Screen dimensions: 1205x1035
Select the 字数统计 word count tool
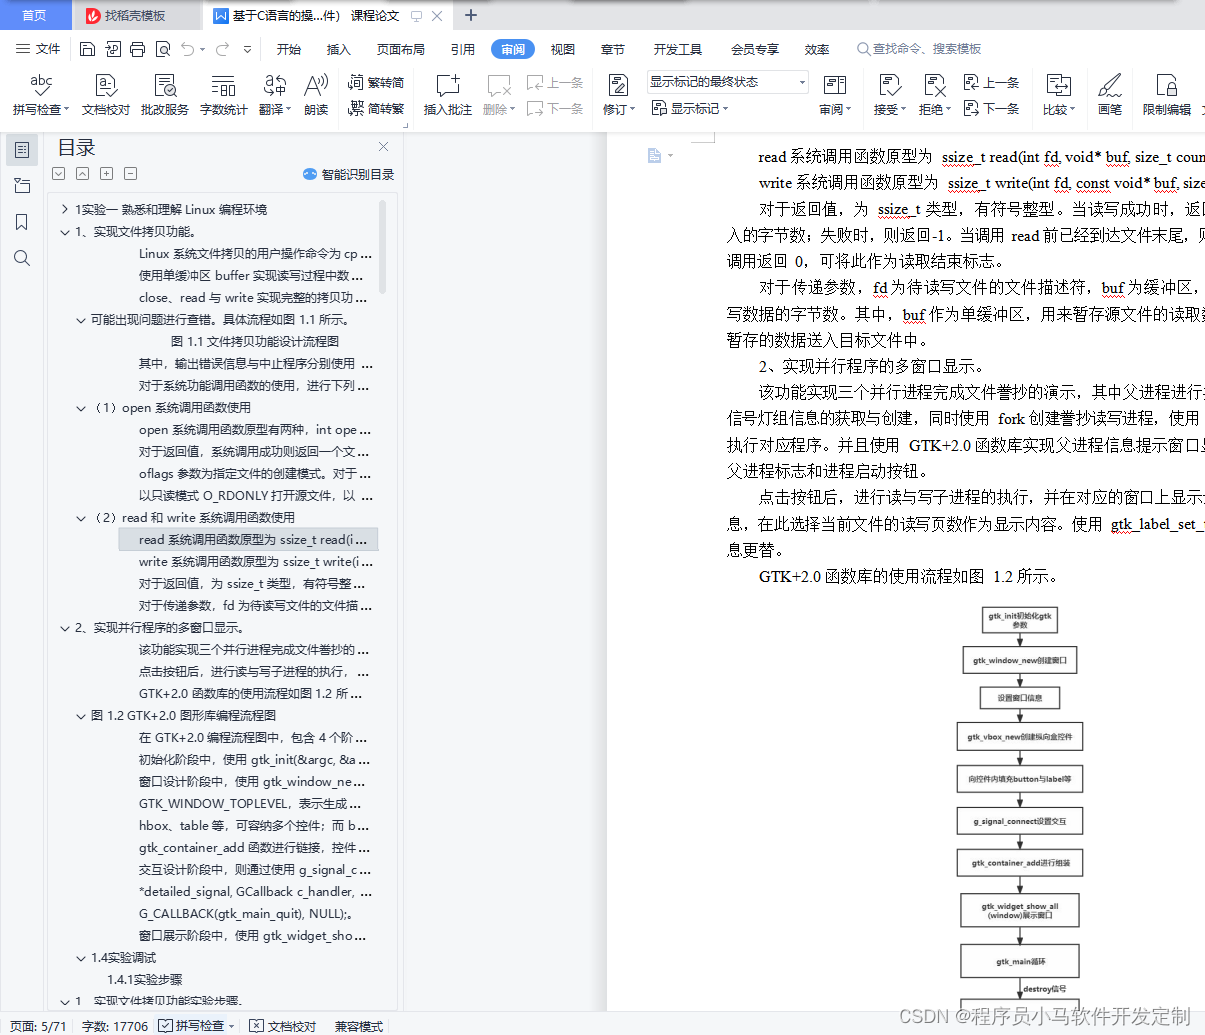[224, 95]
